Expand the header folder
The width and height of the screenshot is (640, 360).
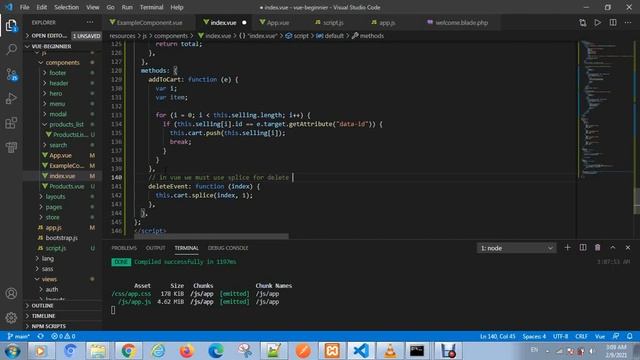point(58,83)
